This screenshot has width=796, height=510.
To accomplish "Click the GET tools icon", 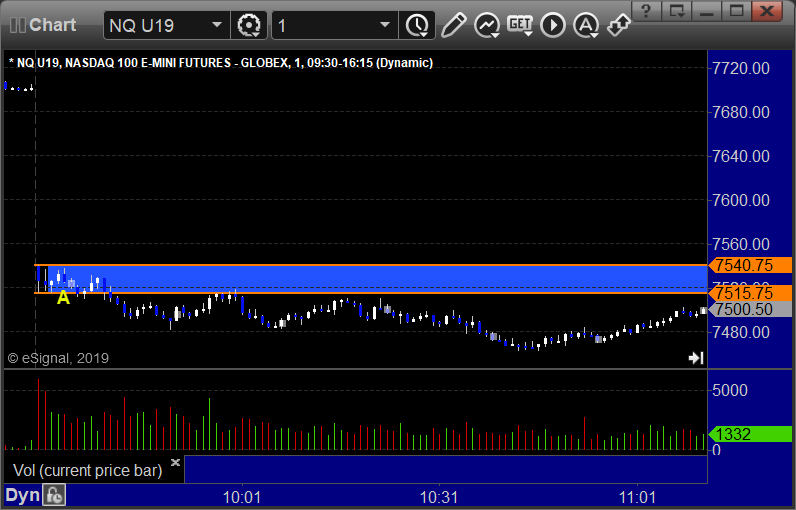I will click(520, 24).
